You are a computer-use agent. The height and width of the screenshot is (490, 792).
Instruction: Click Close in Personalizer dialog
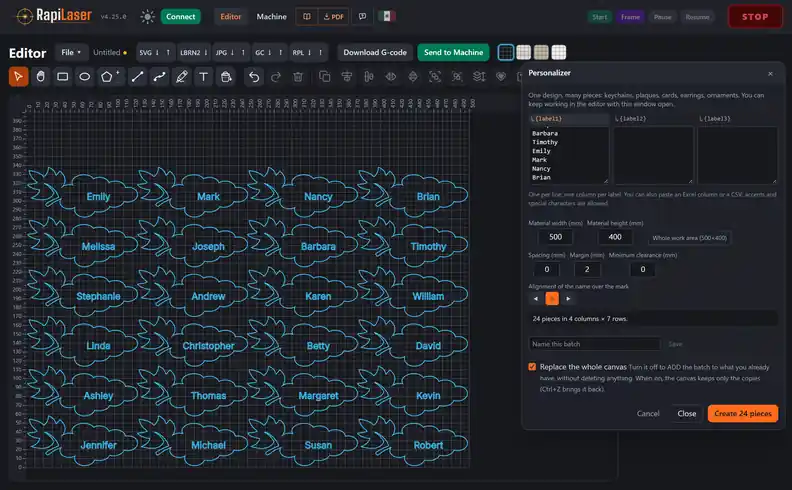pyautogui.click(x=686, y=413)
